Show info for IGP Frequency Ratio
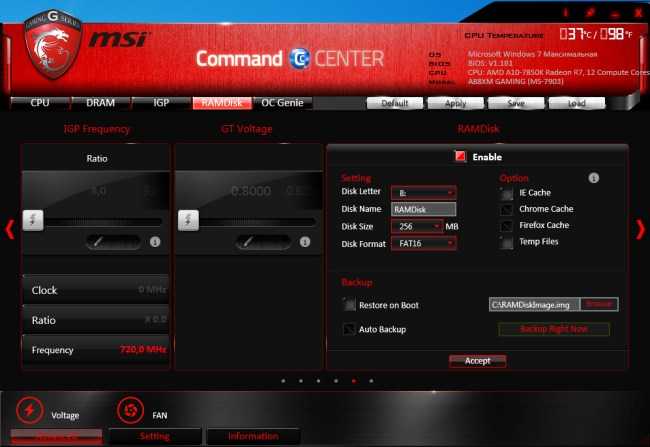Viewport: 650px width, 447px height. click(x=155, y=242)
